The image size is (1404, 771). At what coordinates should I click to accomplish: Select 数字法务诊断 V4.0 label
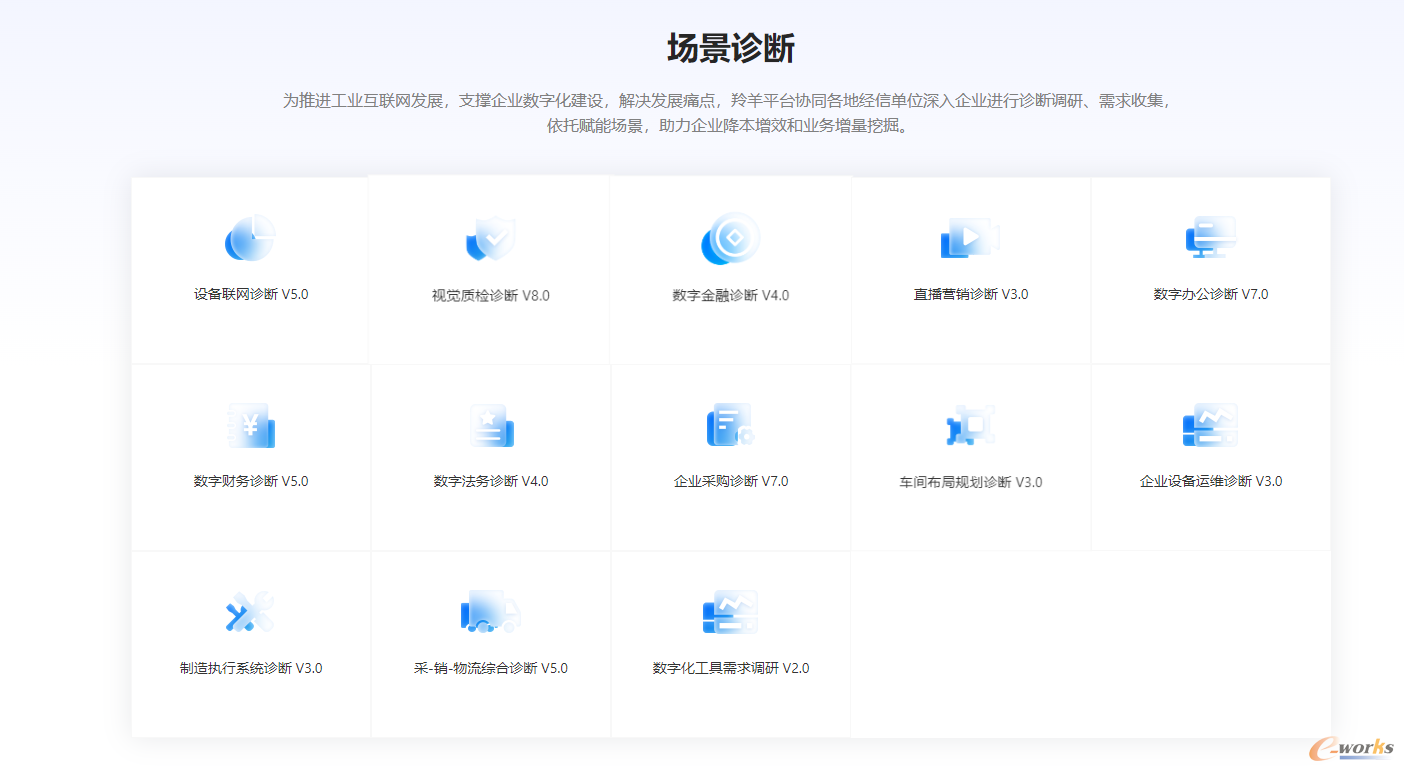491,481
